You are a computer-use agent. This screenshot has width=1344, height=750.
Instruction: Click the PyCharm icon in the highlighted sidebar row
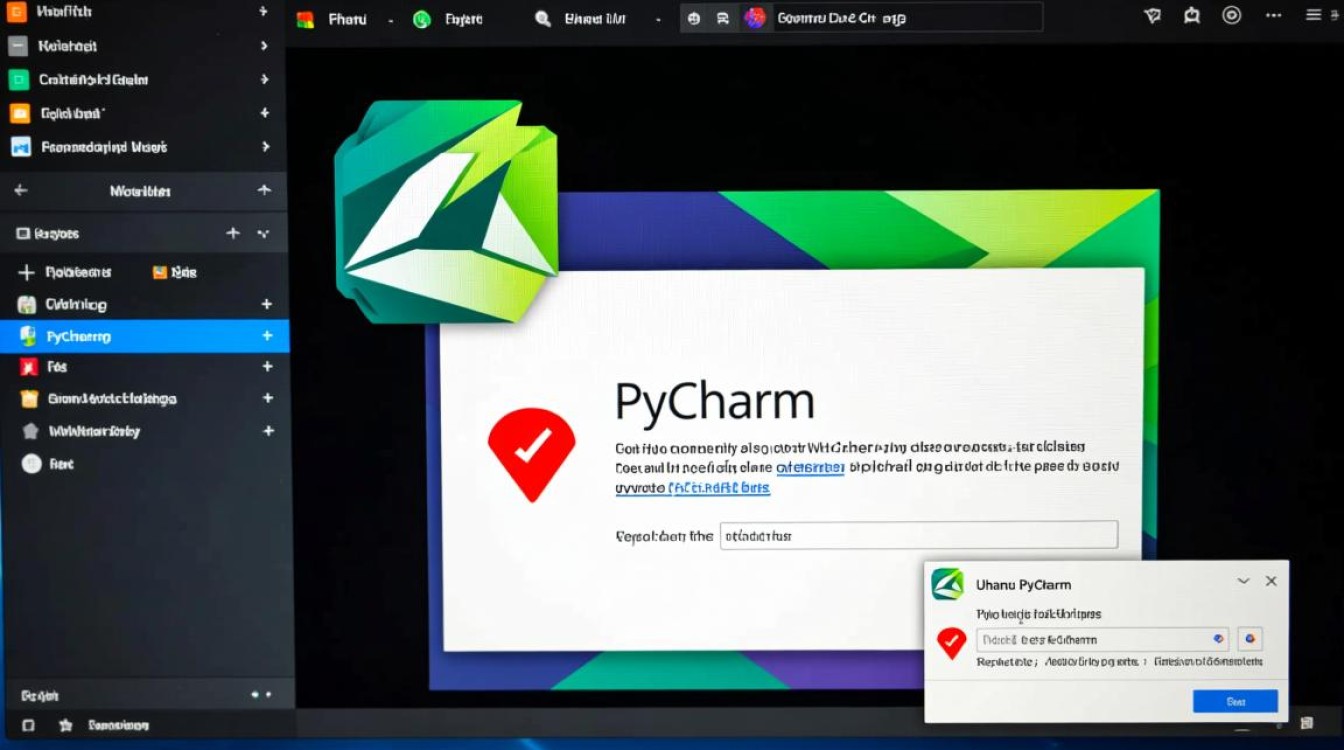28,336
